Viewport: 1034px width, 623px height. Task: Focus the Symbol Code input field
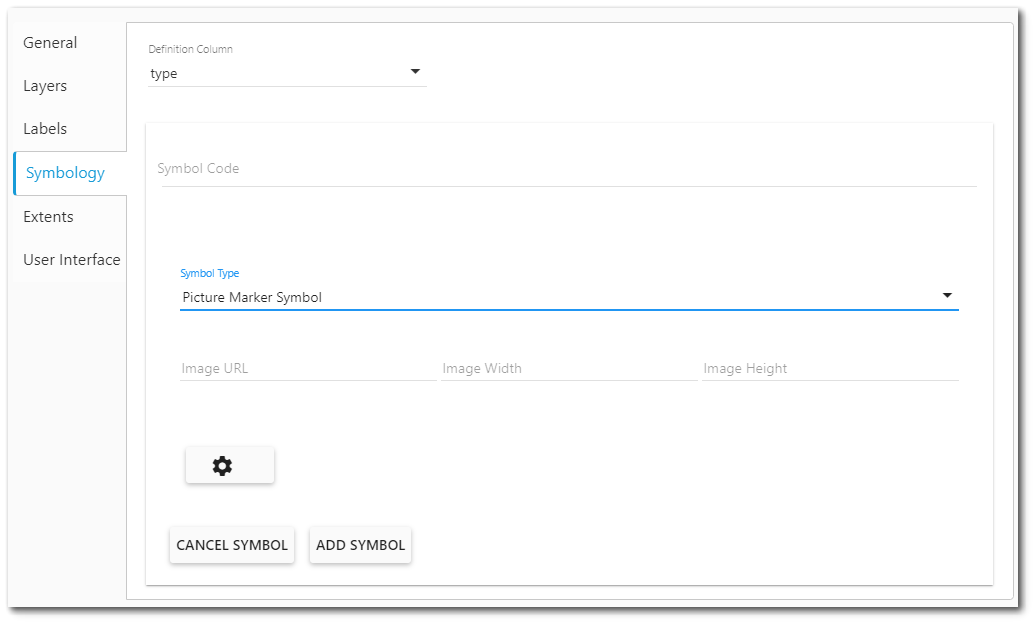click(566, 169)
